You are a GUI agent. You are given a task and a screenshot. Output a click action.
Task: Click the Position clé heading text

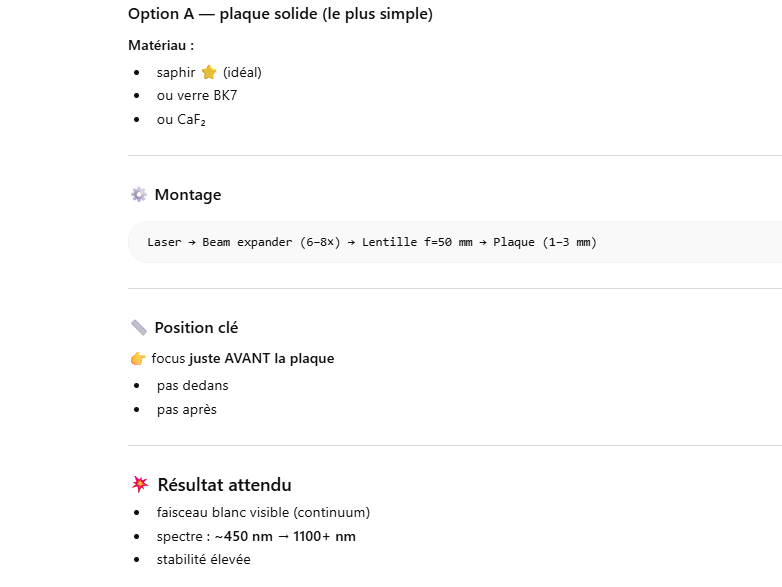pos(196,328)
